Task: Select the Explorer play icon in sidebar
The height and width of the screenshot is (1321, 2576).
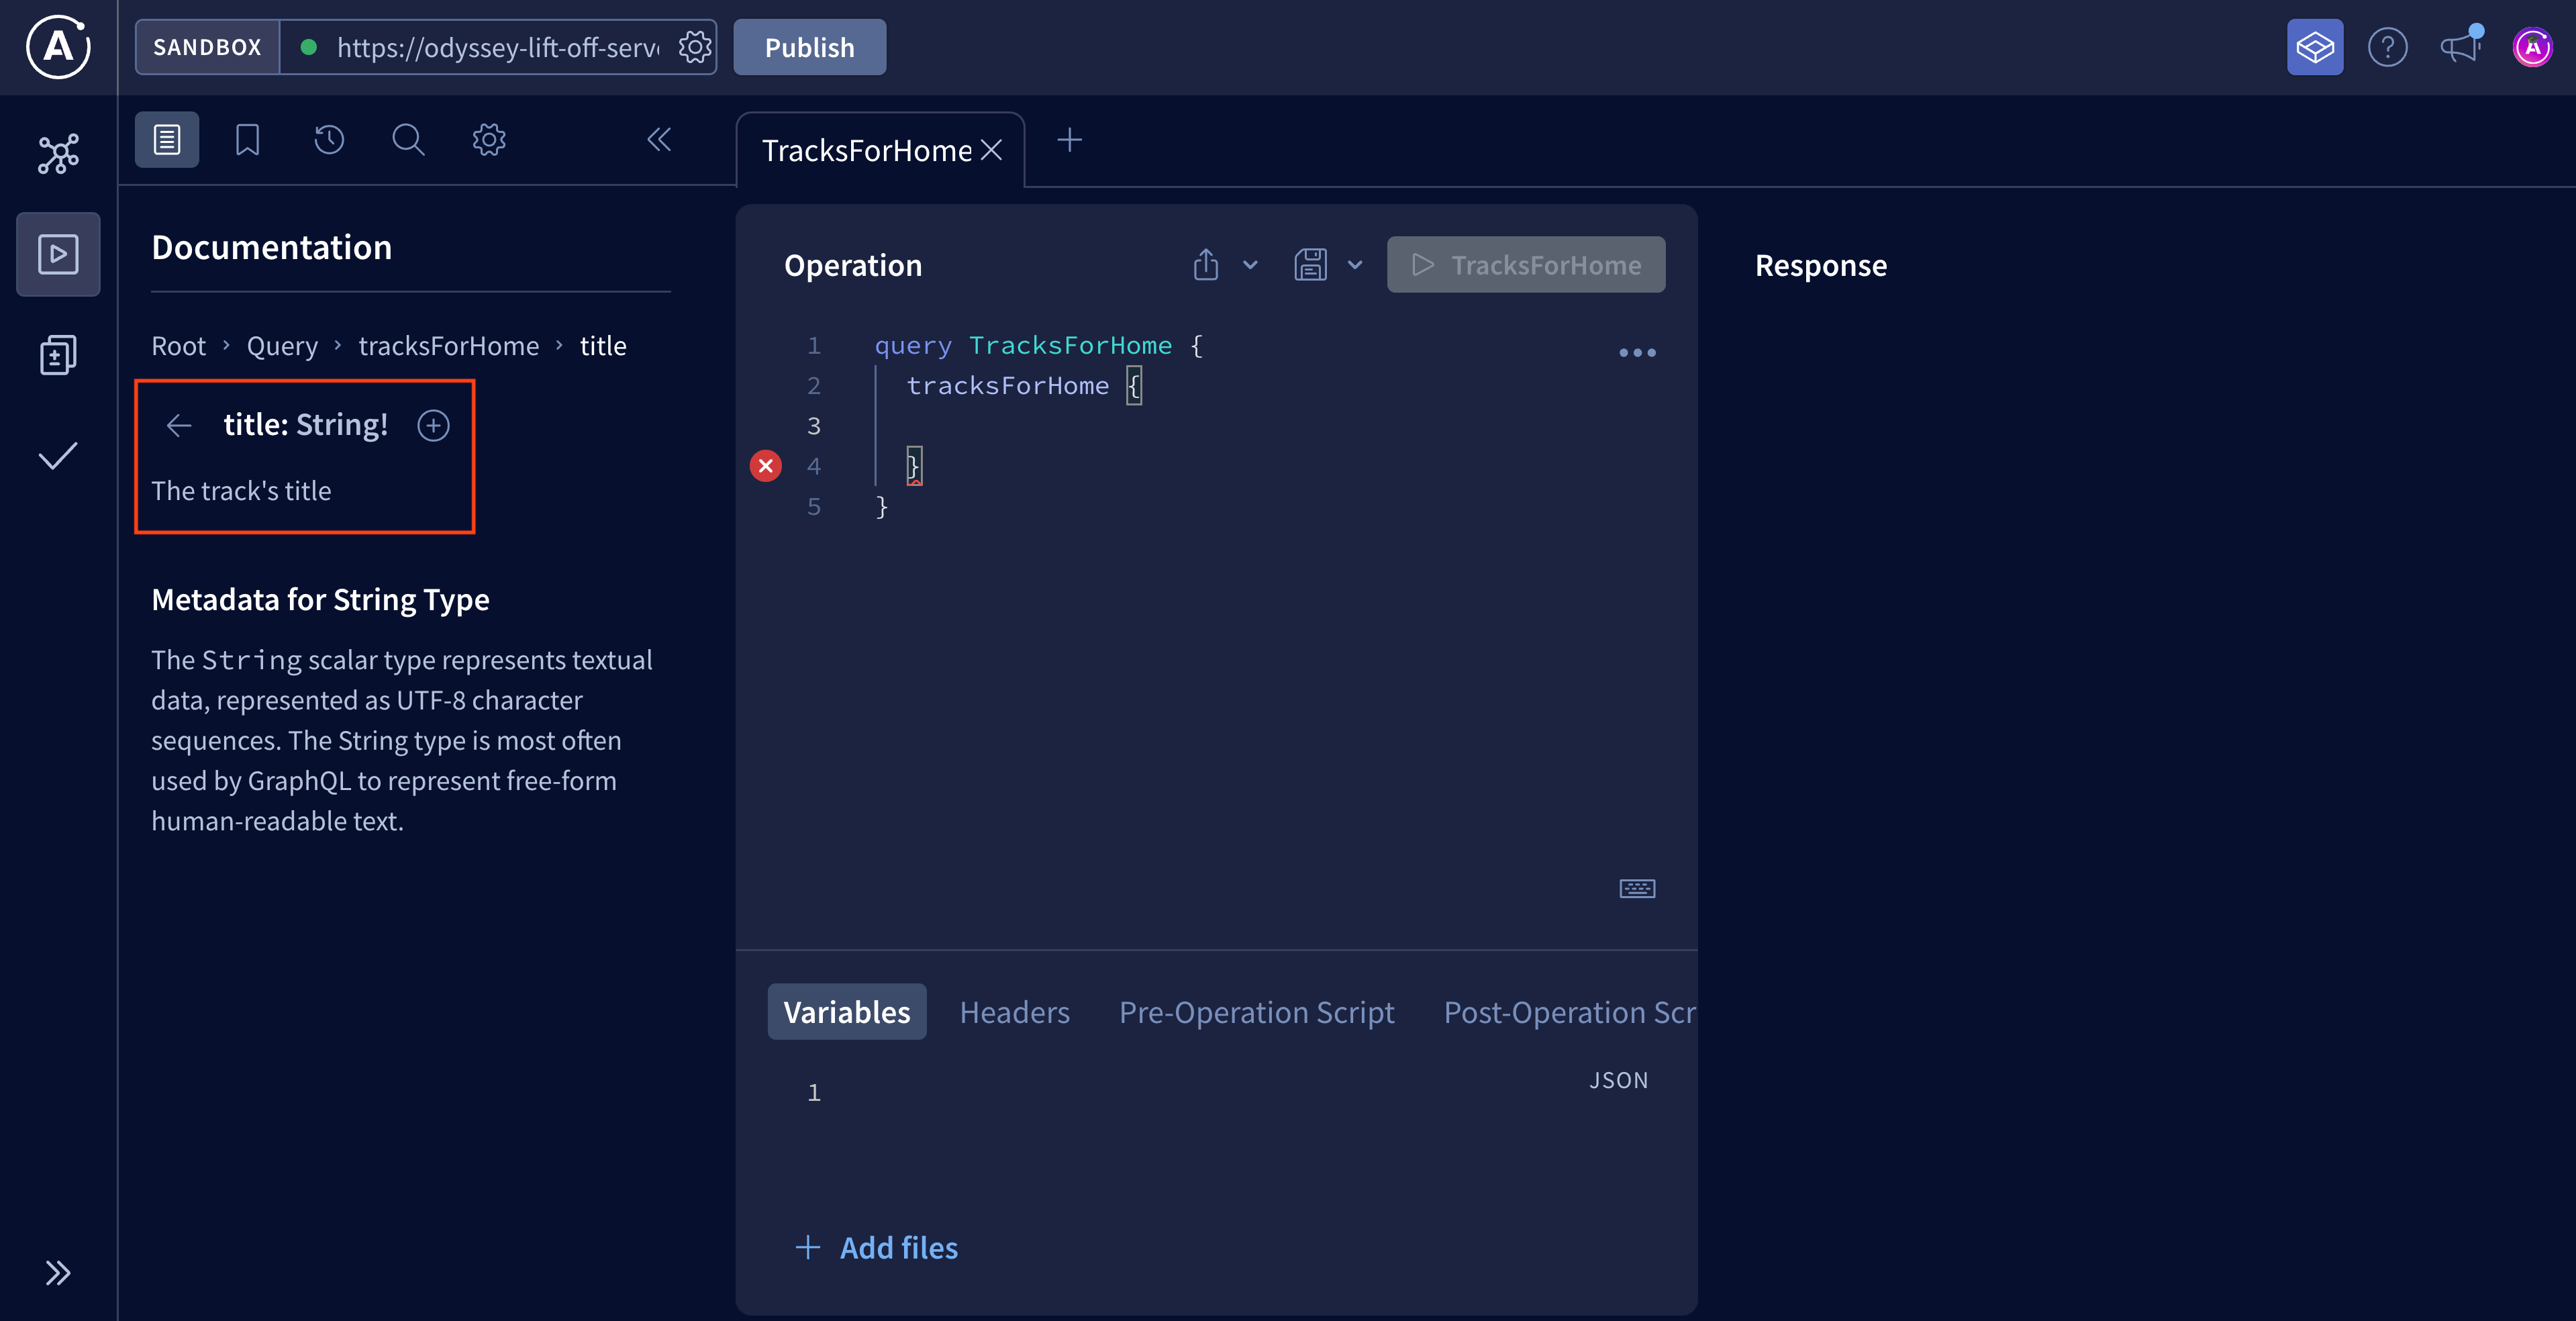Action: [57, 253]
